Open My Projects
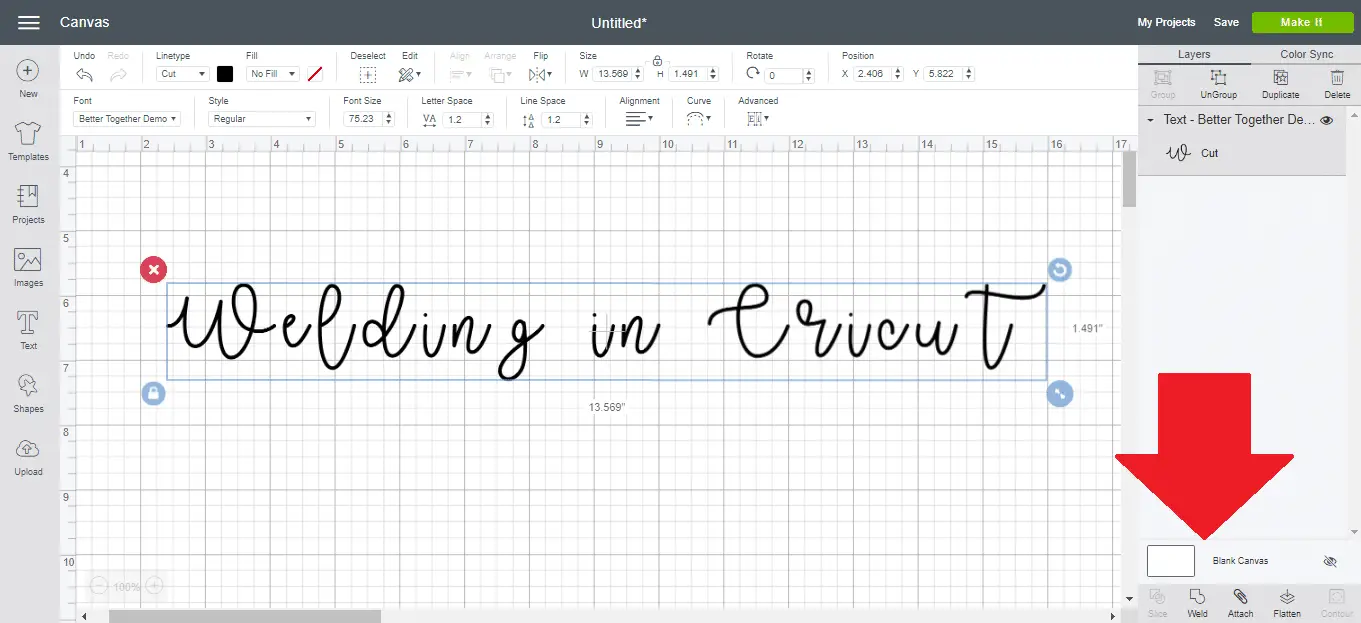 [1166, 22]
